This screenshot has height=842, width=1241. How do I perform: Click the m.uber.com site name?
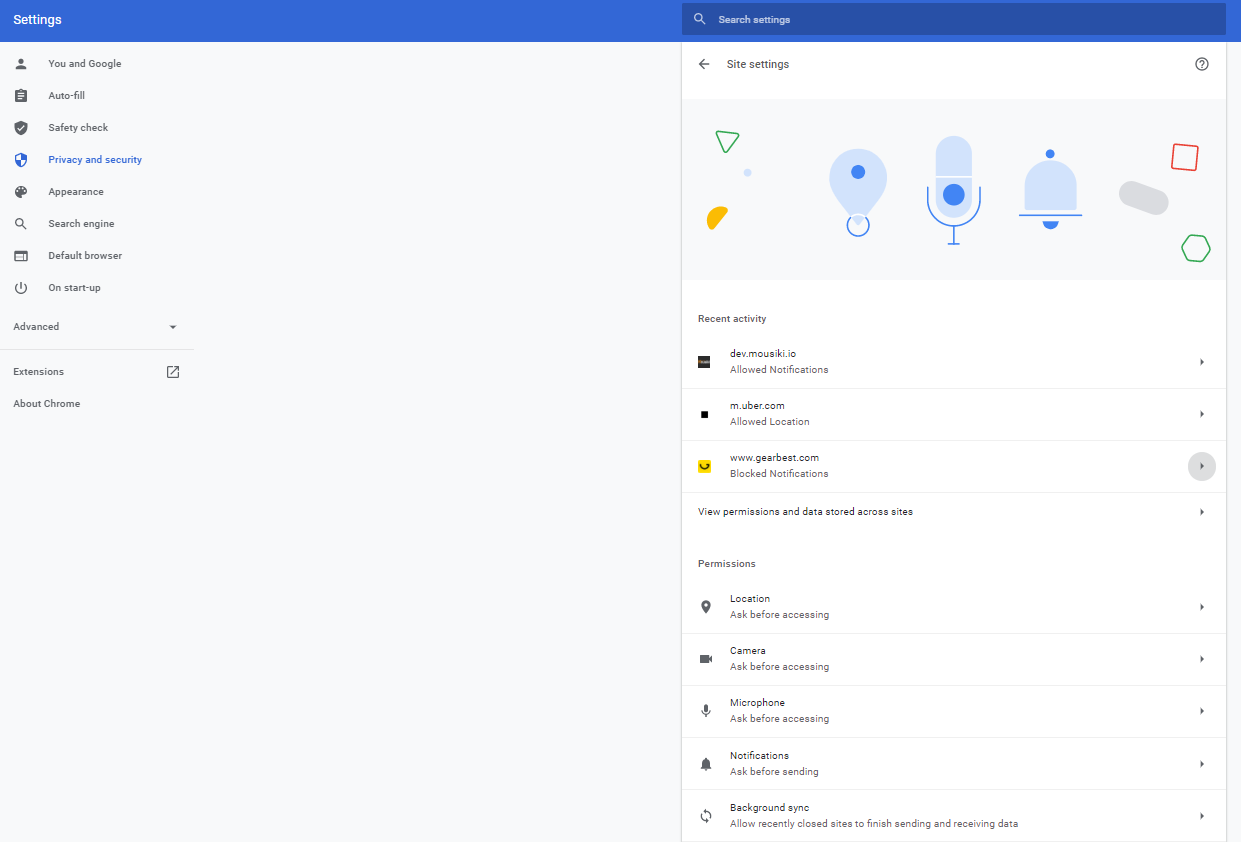click(x=757, y=406)
